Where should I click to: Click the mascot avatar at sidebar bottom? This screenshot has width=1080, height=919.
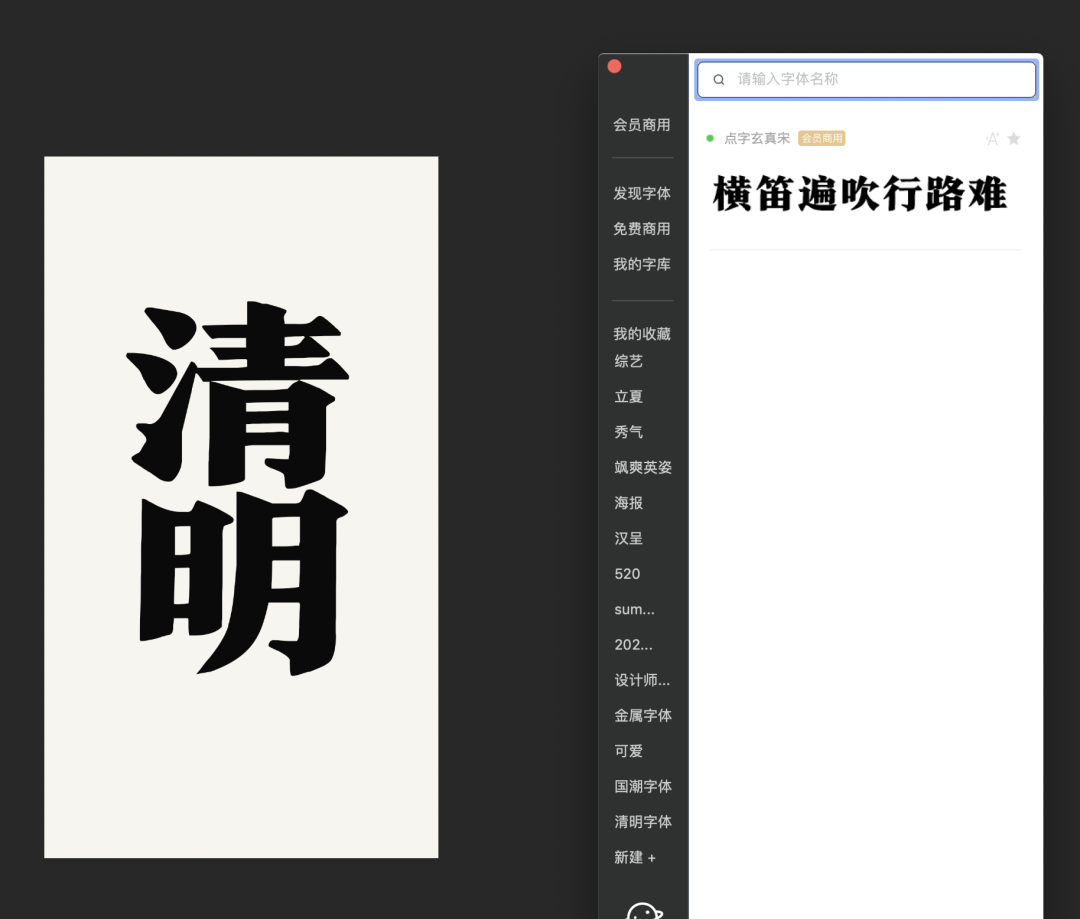[644, 910]
